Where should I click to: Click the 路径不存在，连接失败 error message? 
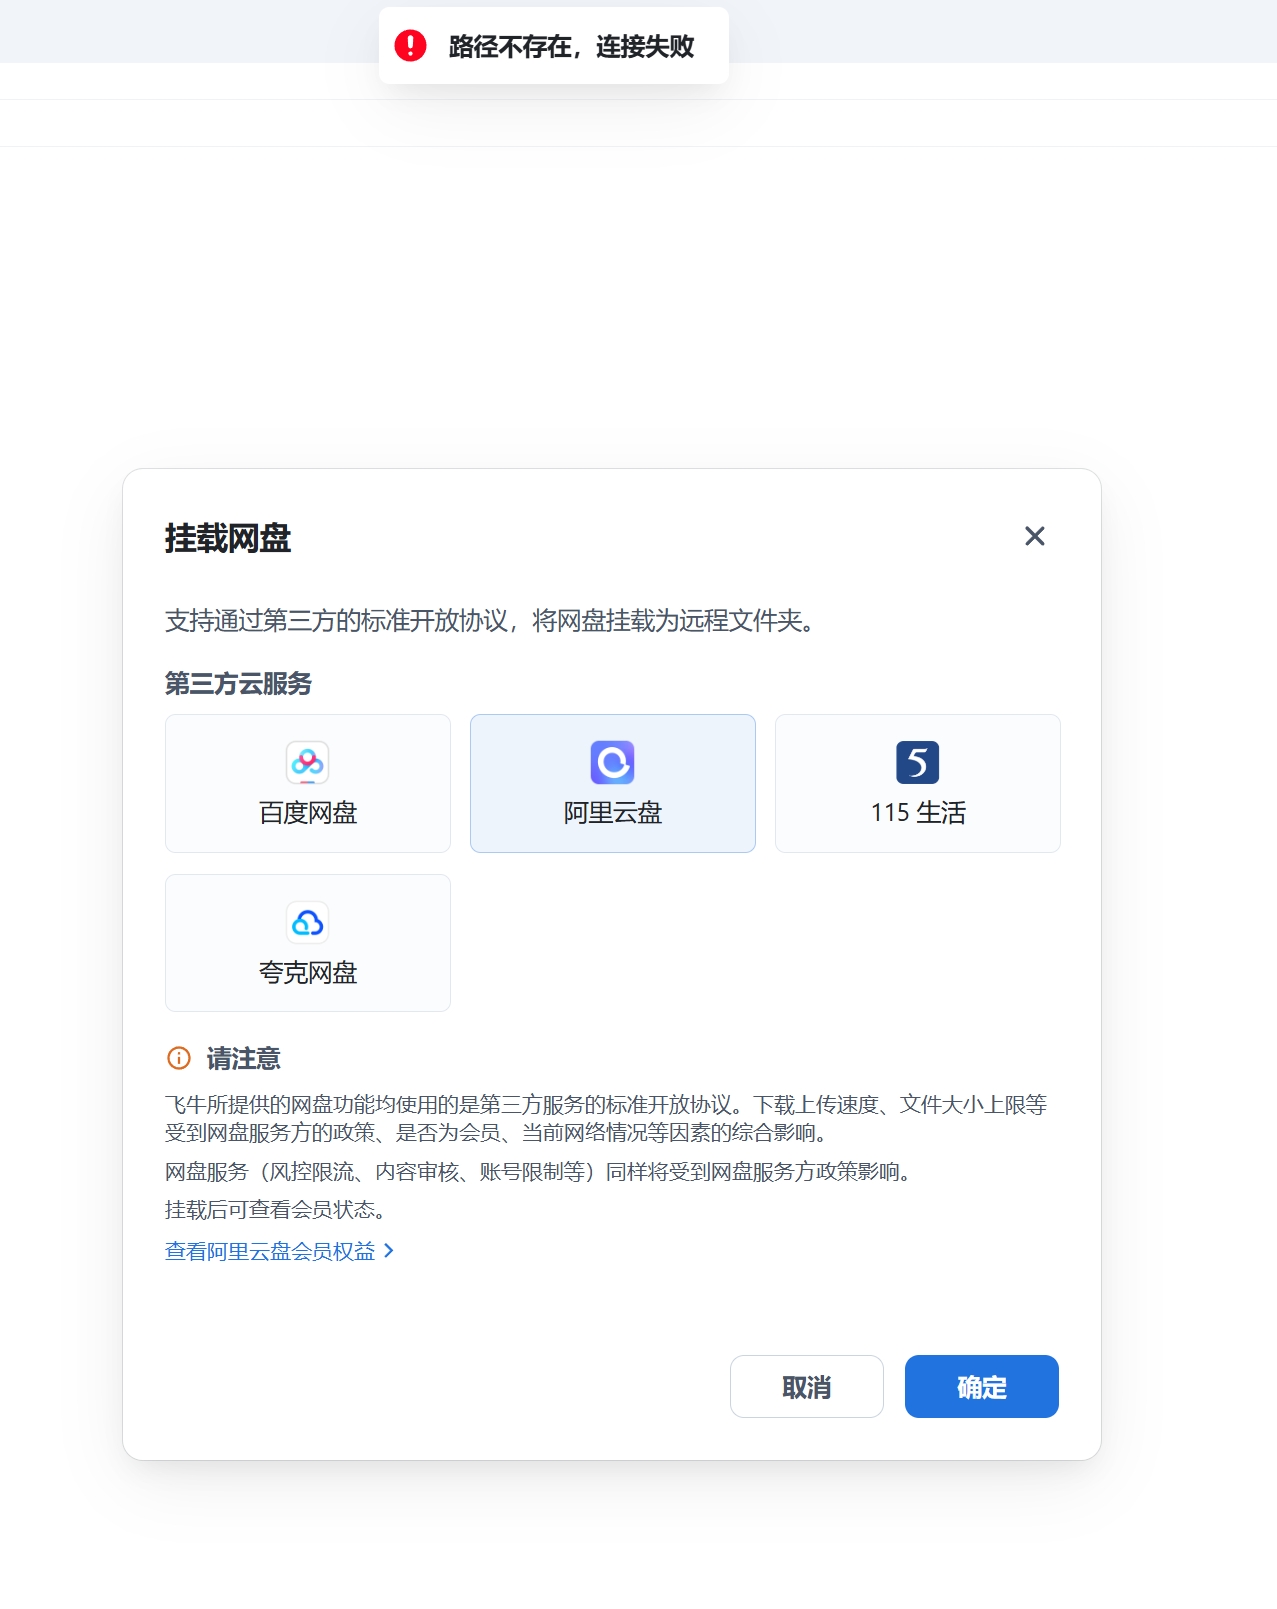point(571,46)
